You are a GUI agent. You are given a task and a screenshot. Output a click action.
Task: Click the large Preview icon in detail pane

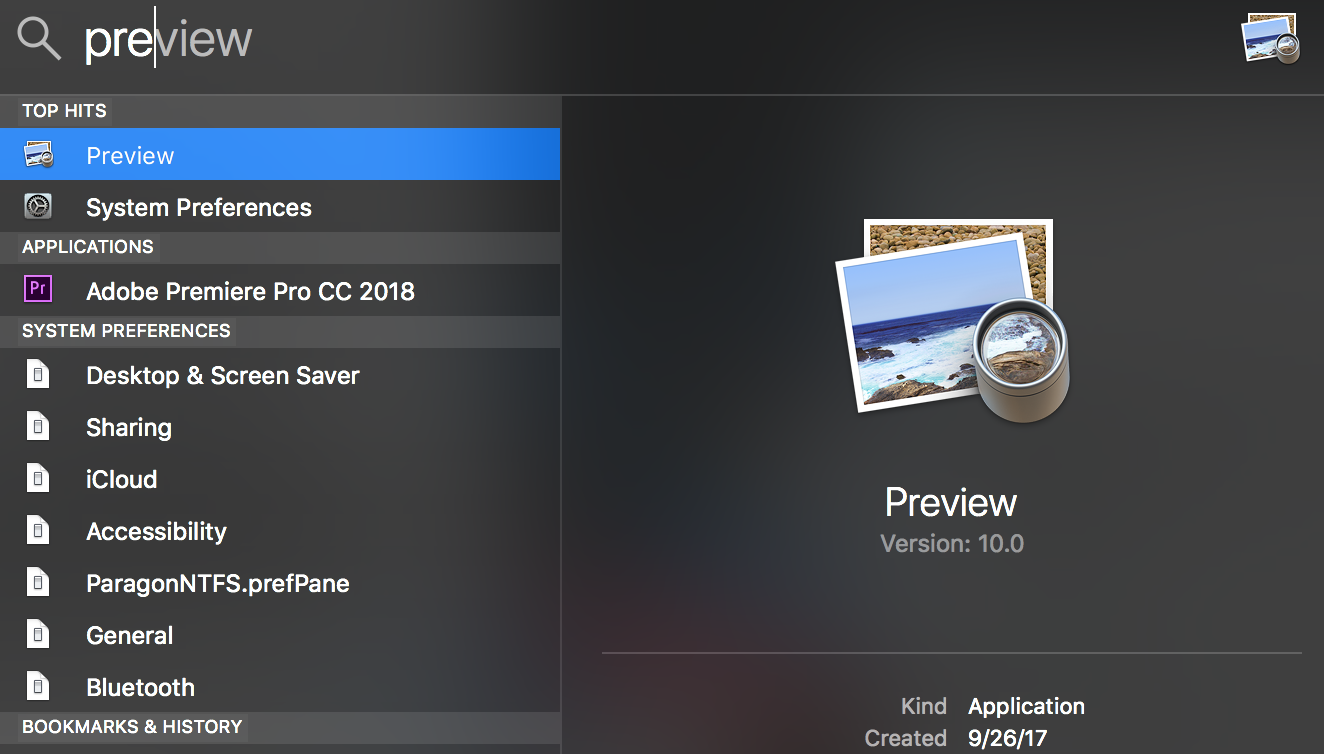[x=953, y=322]
